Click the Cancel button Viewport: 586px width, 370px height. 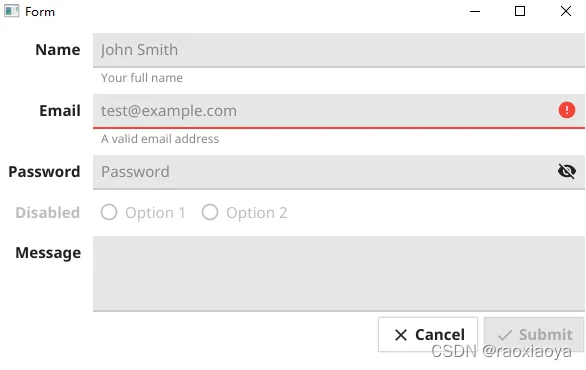pyautogui.click(x=428, y=335)
